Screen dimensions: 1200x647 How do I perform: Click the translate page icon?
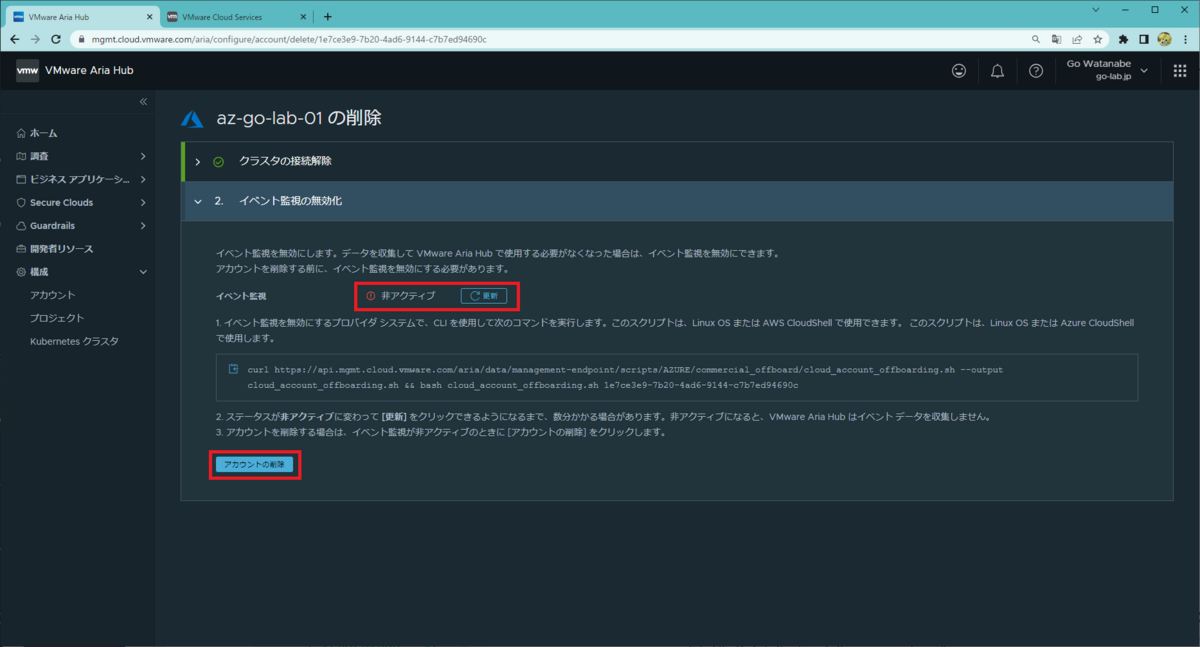pyautogui.click(x=1056, y=39)
